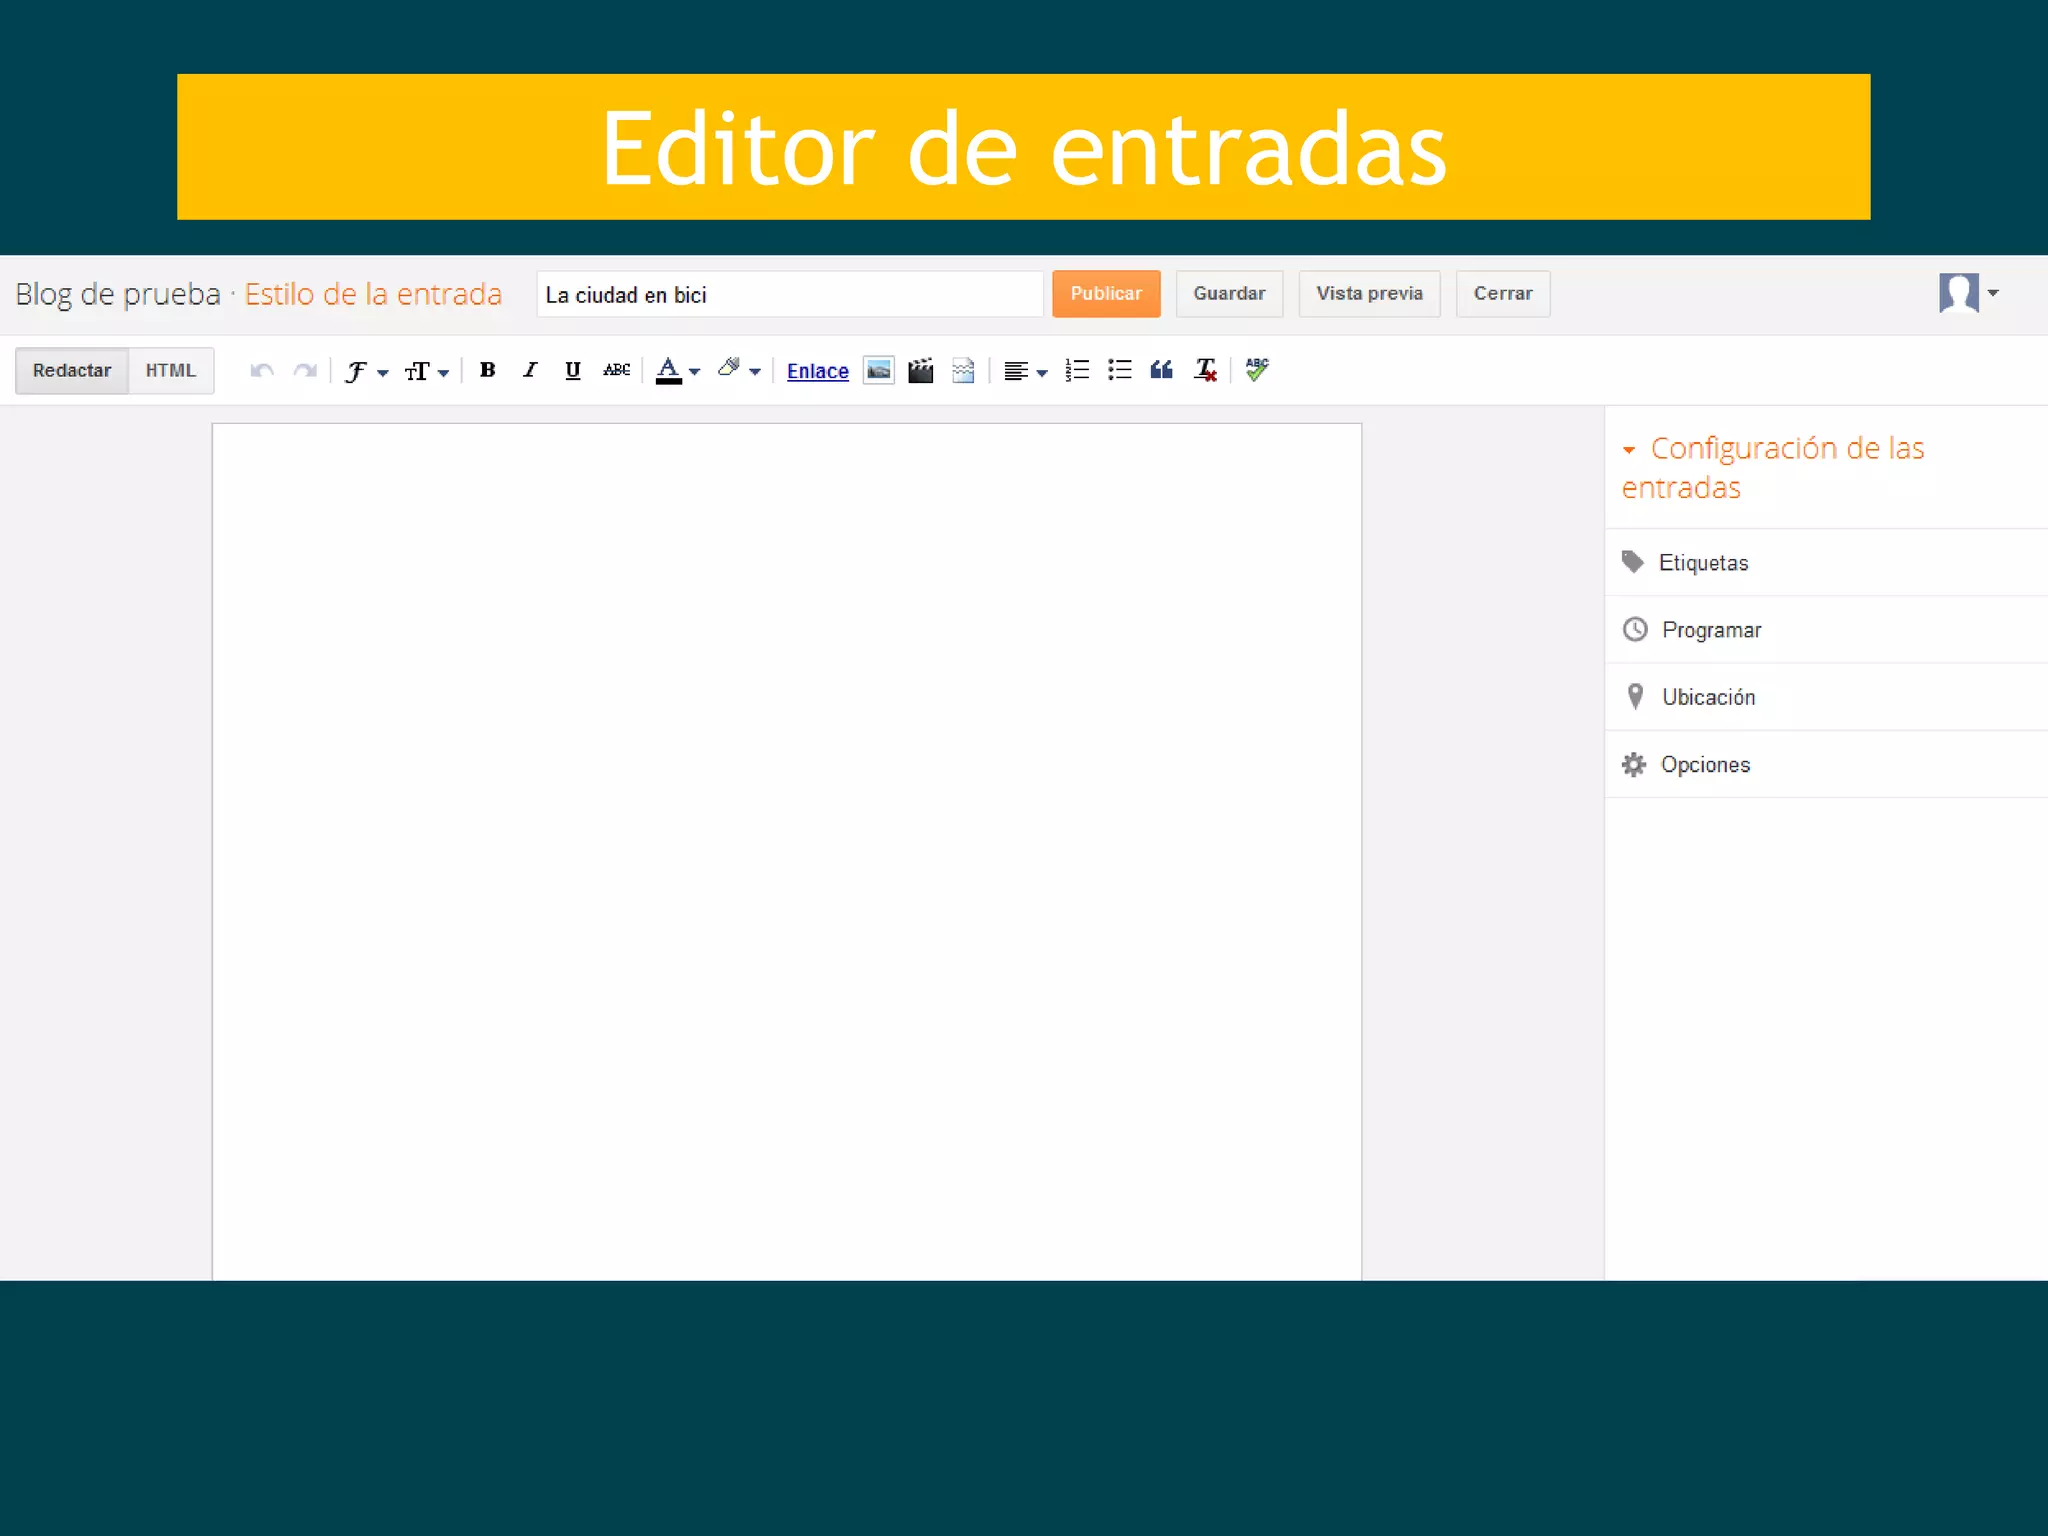Open the user account avatar menu
Screen dimensions: 2048x1536
coord(1968,293)
